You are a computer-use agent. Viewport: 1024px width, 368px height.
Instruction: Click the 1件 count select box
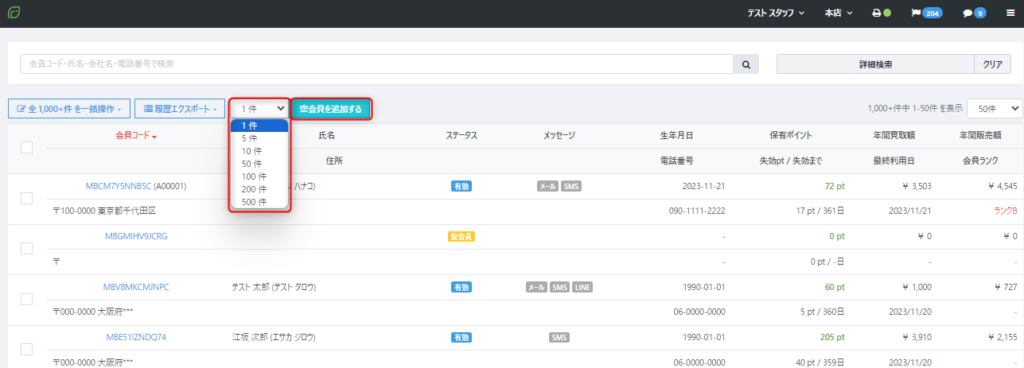(259, 109)
